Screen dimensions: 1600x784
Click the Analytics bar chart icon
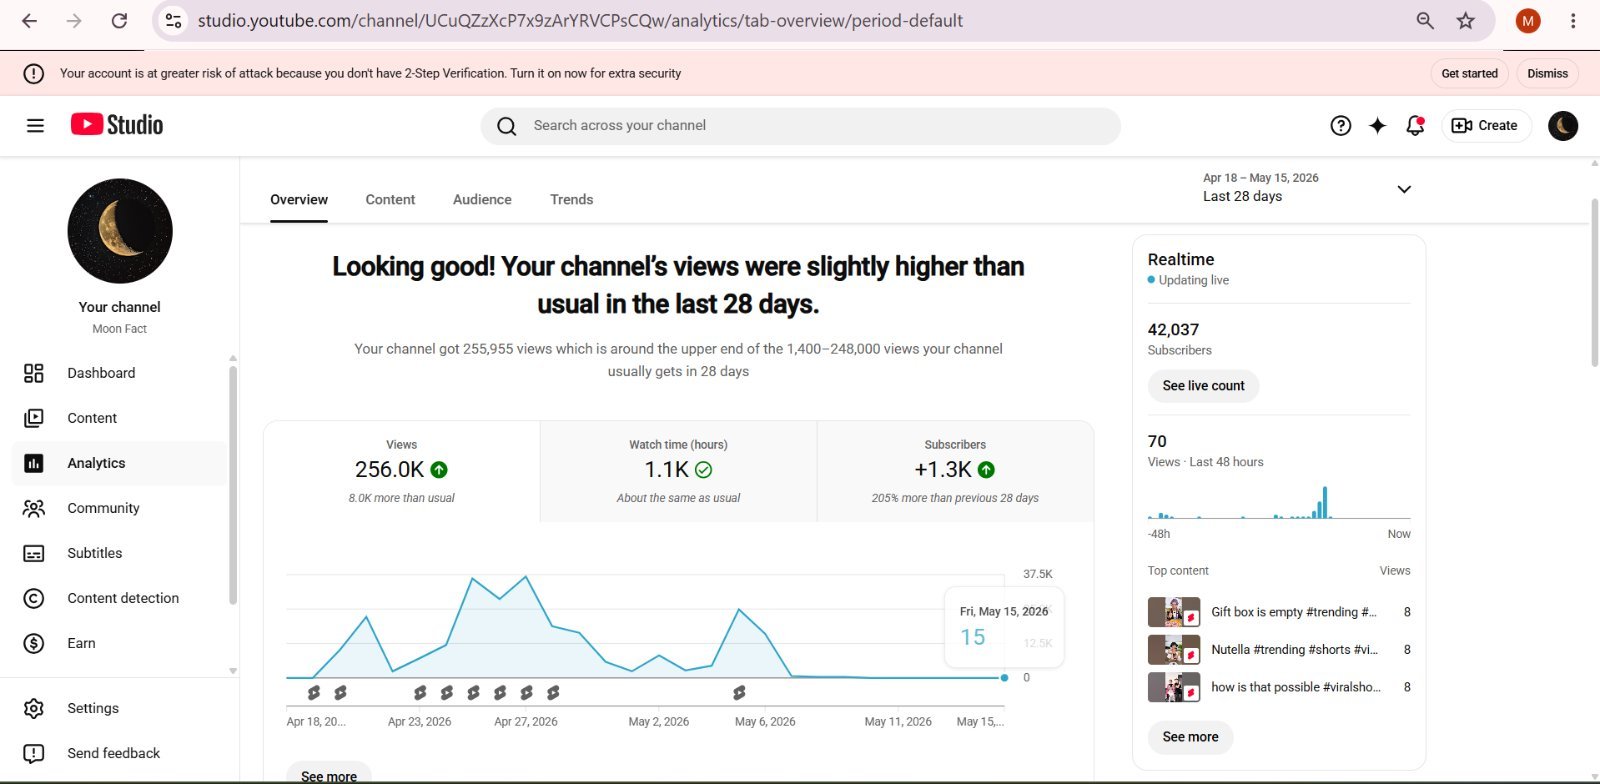point(34,463)
